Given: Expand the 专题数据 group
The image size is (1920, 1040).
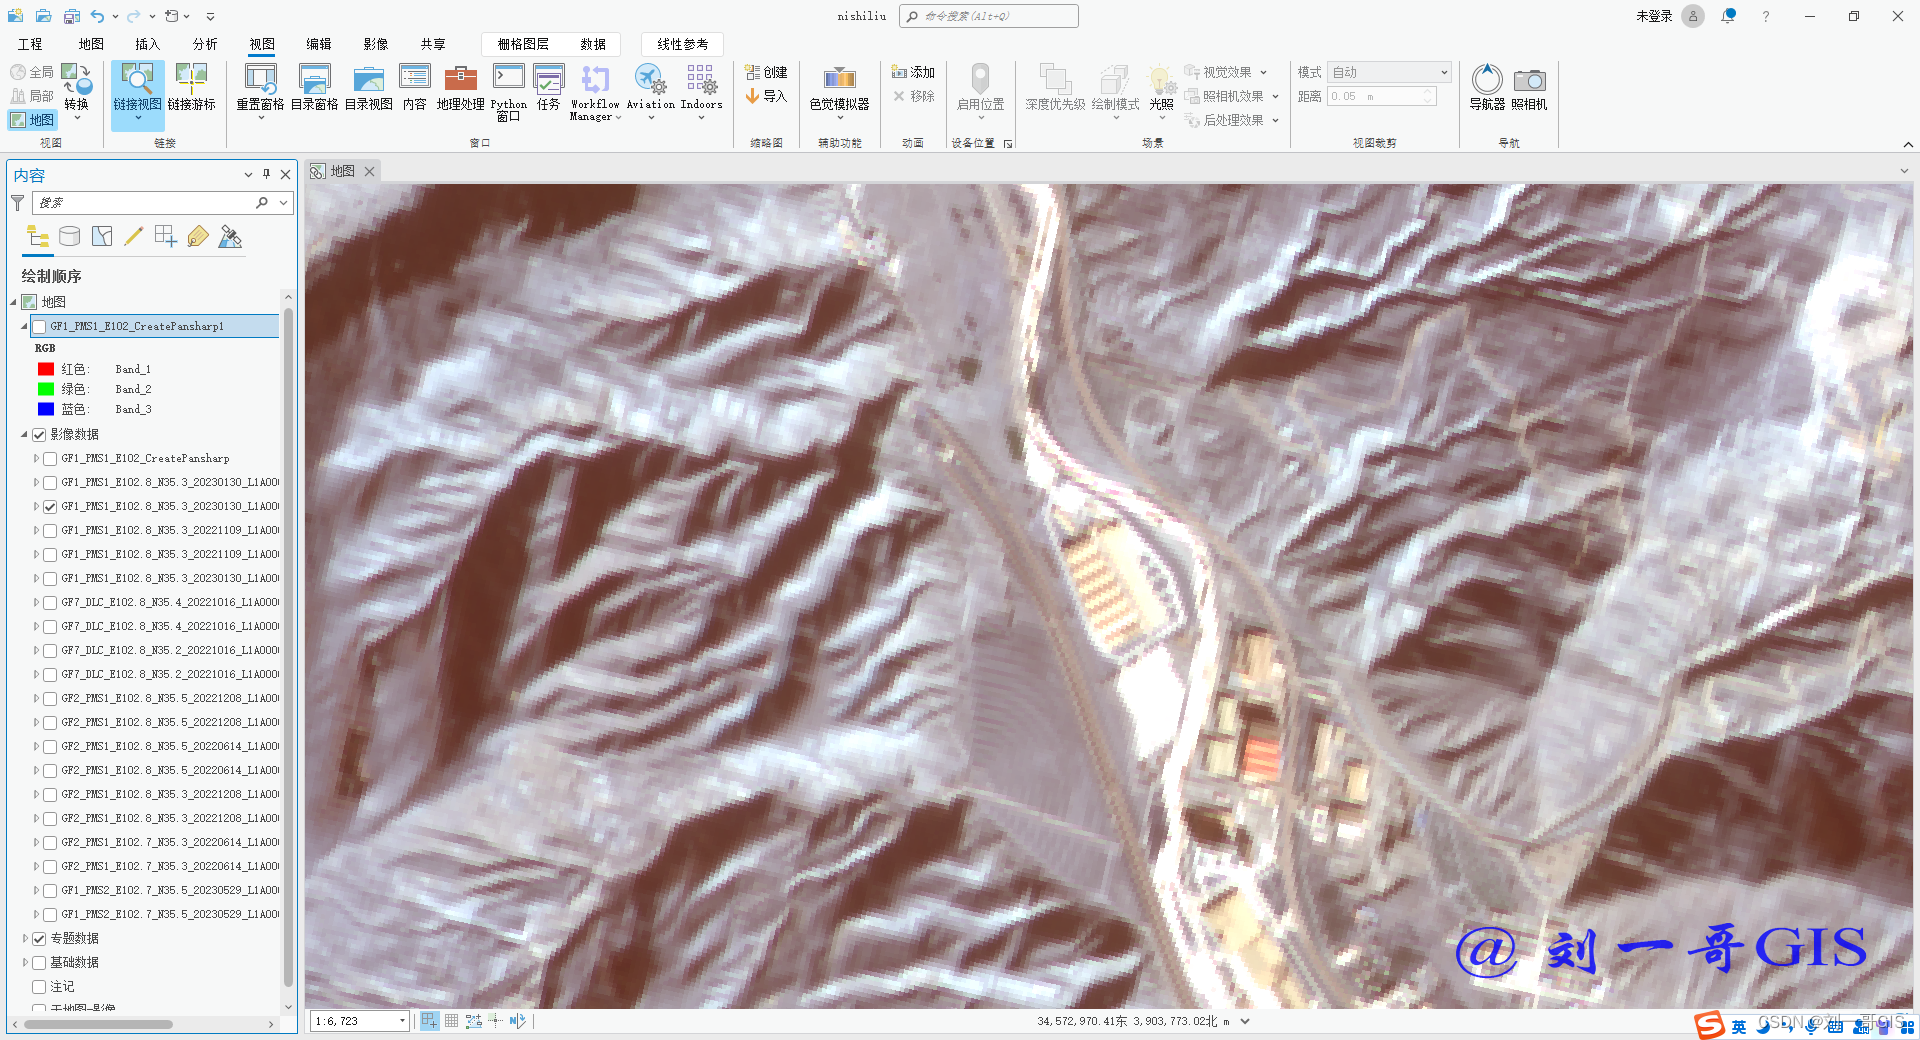Looking at the screenshot, I should [25, 938].
